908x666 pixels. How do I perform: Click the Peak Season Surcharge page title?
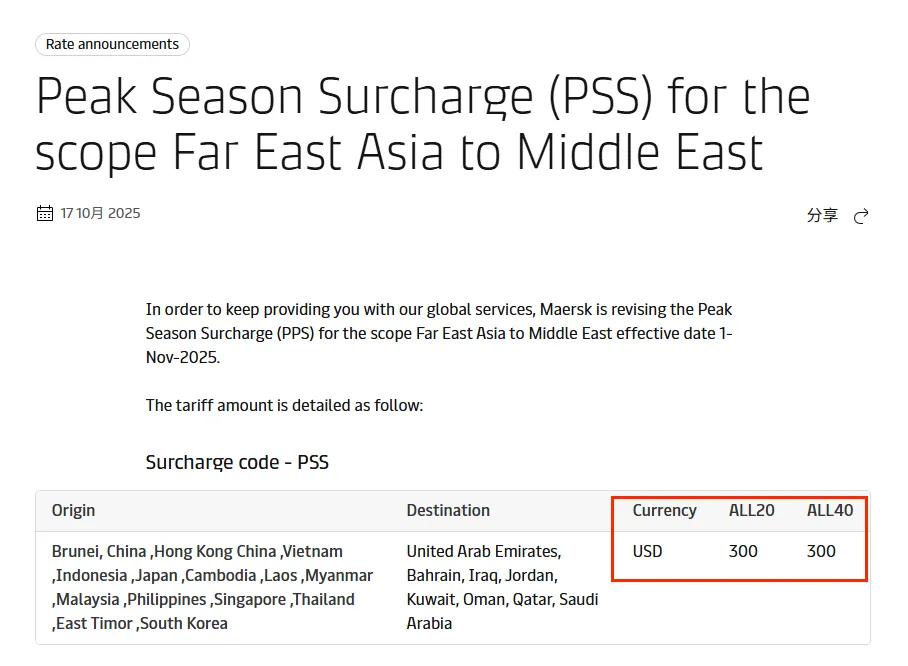point(422,125)
